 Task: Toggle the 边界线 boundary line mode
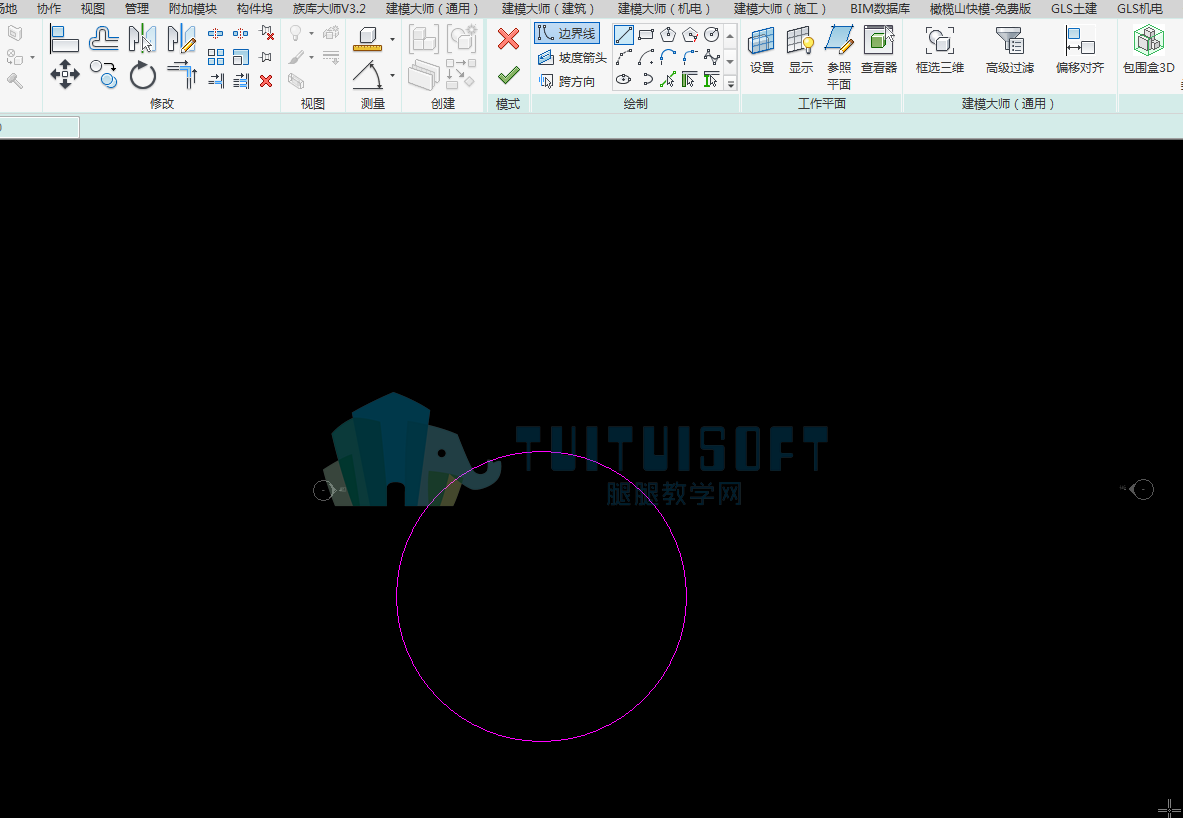click(567, 34)
